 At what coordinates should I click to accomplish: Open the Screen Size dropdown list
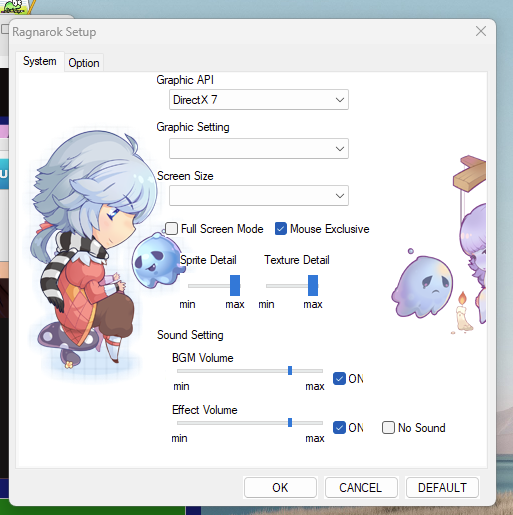(x=259, y=195)
